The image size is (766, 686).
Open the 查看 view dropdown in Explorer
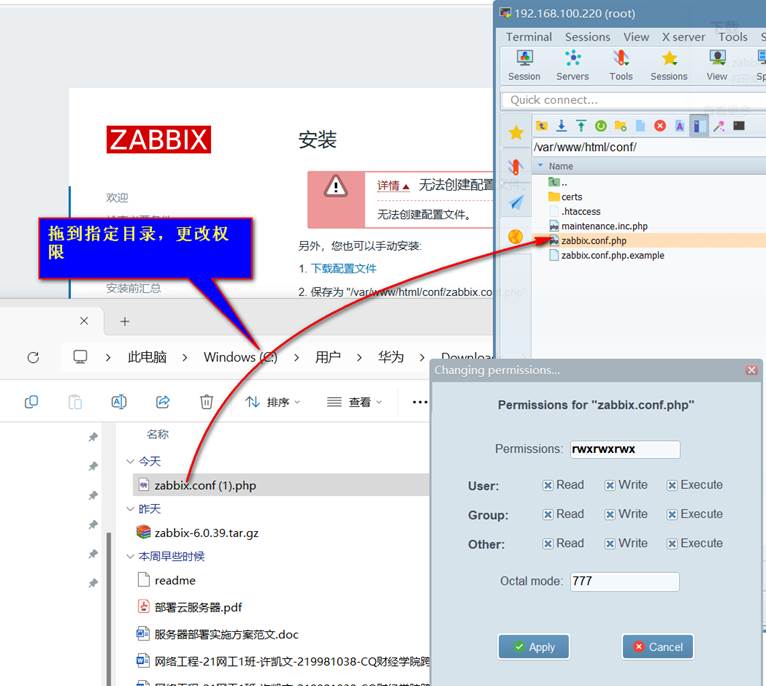[354, 402]
